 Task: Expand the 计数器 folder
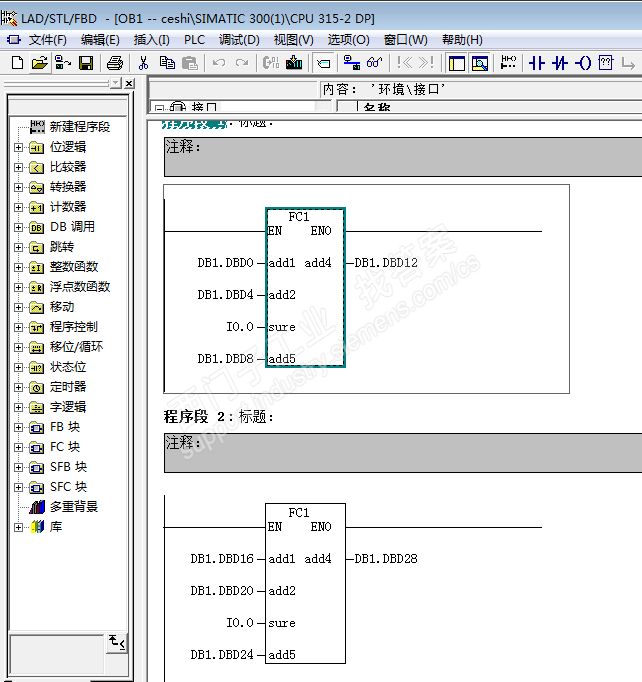(x=18, y=207)
